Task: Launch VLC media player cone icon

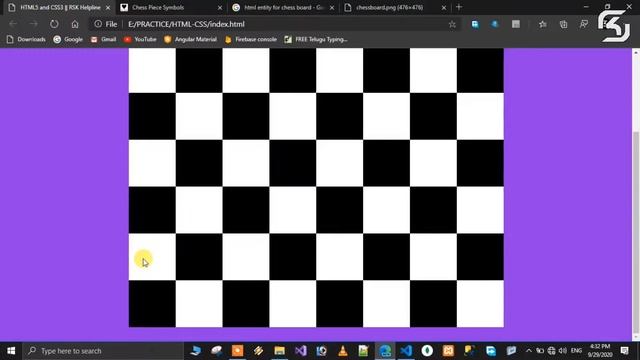Action: pos(342,351)
